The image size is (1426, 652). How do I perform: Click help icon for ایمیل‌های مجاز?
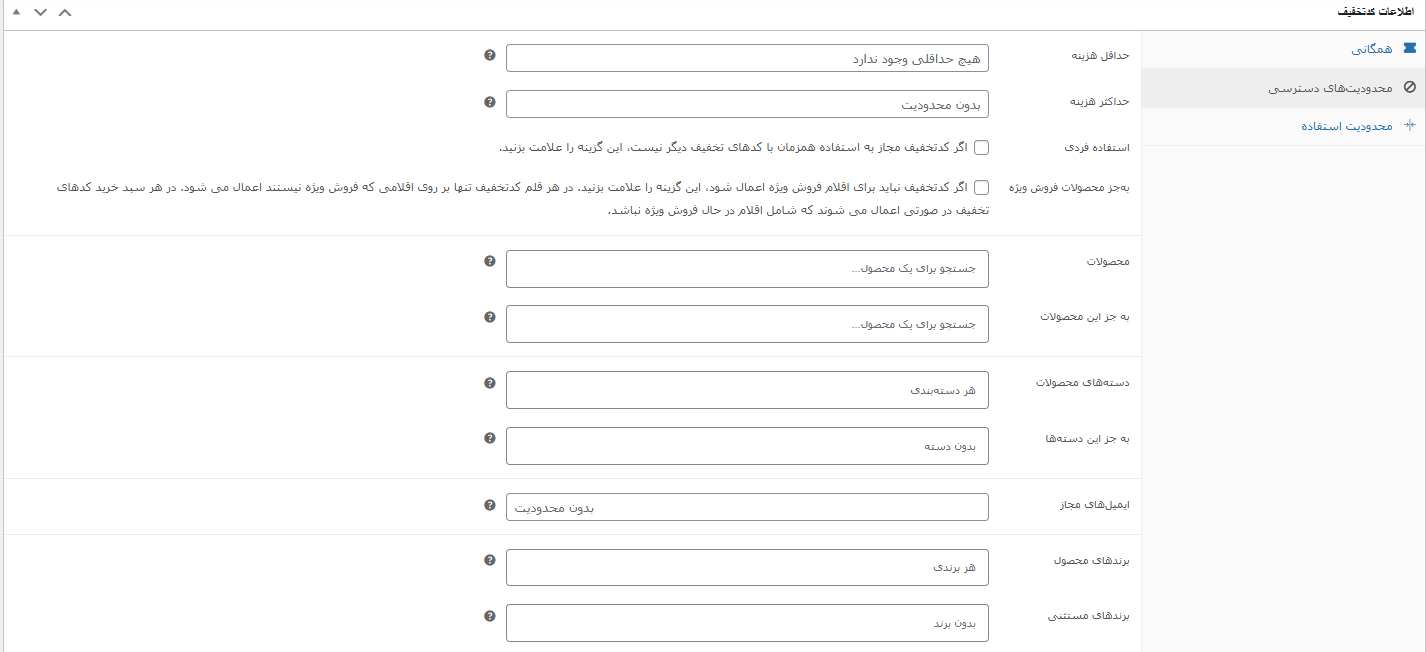coord(489,505)
